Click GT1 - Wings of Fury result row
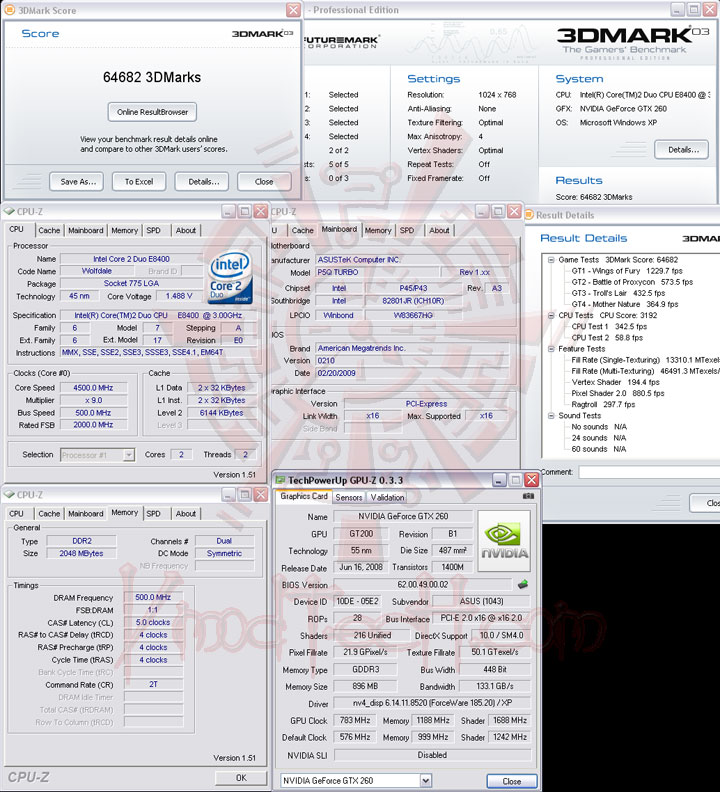 click(627, 271)
